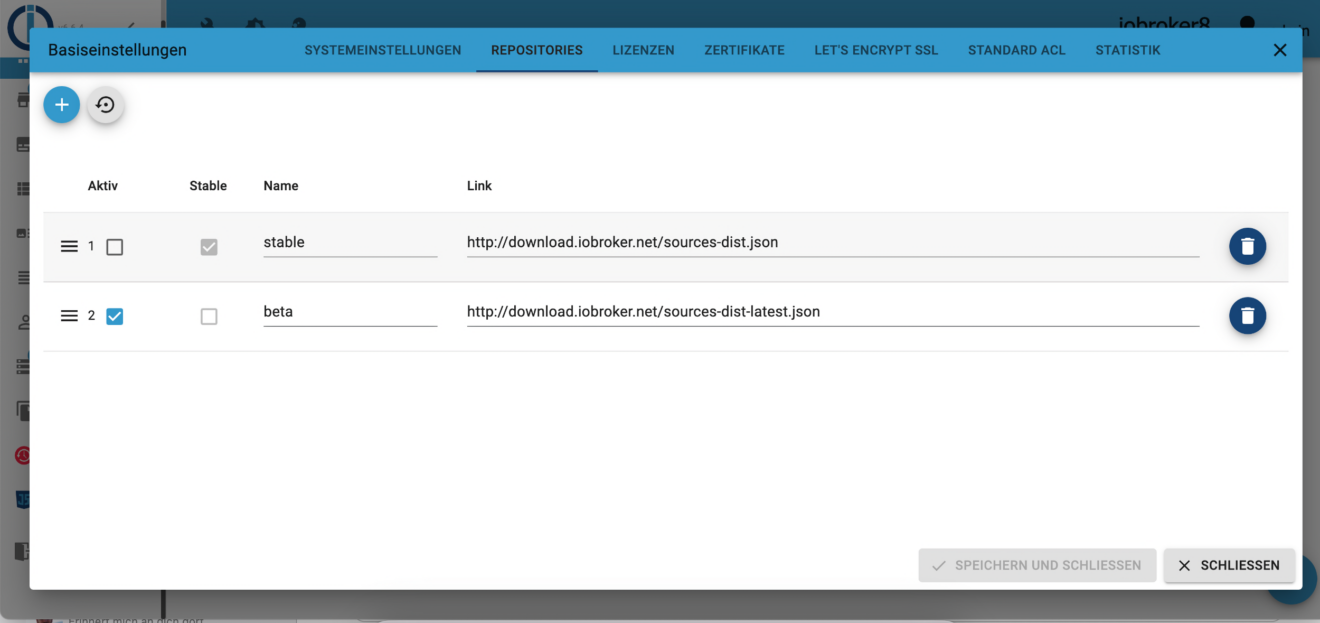Image resolution: width=1320 pixels, height=623 pixels.
Task: Click the user avatar in header
Action: click(x=1247, y=22)
